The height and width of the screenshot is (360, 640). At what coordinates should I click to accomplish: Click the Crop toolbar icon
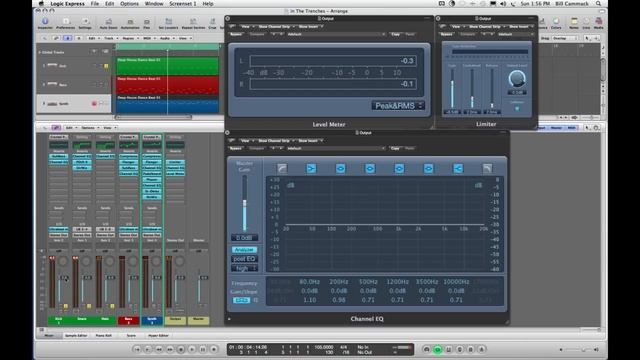(212, 23)
